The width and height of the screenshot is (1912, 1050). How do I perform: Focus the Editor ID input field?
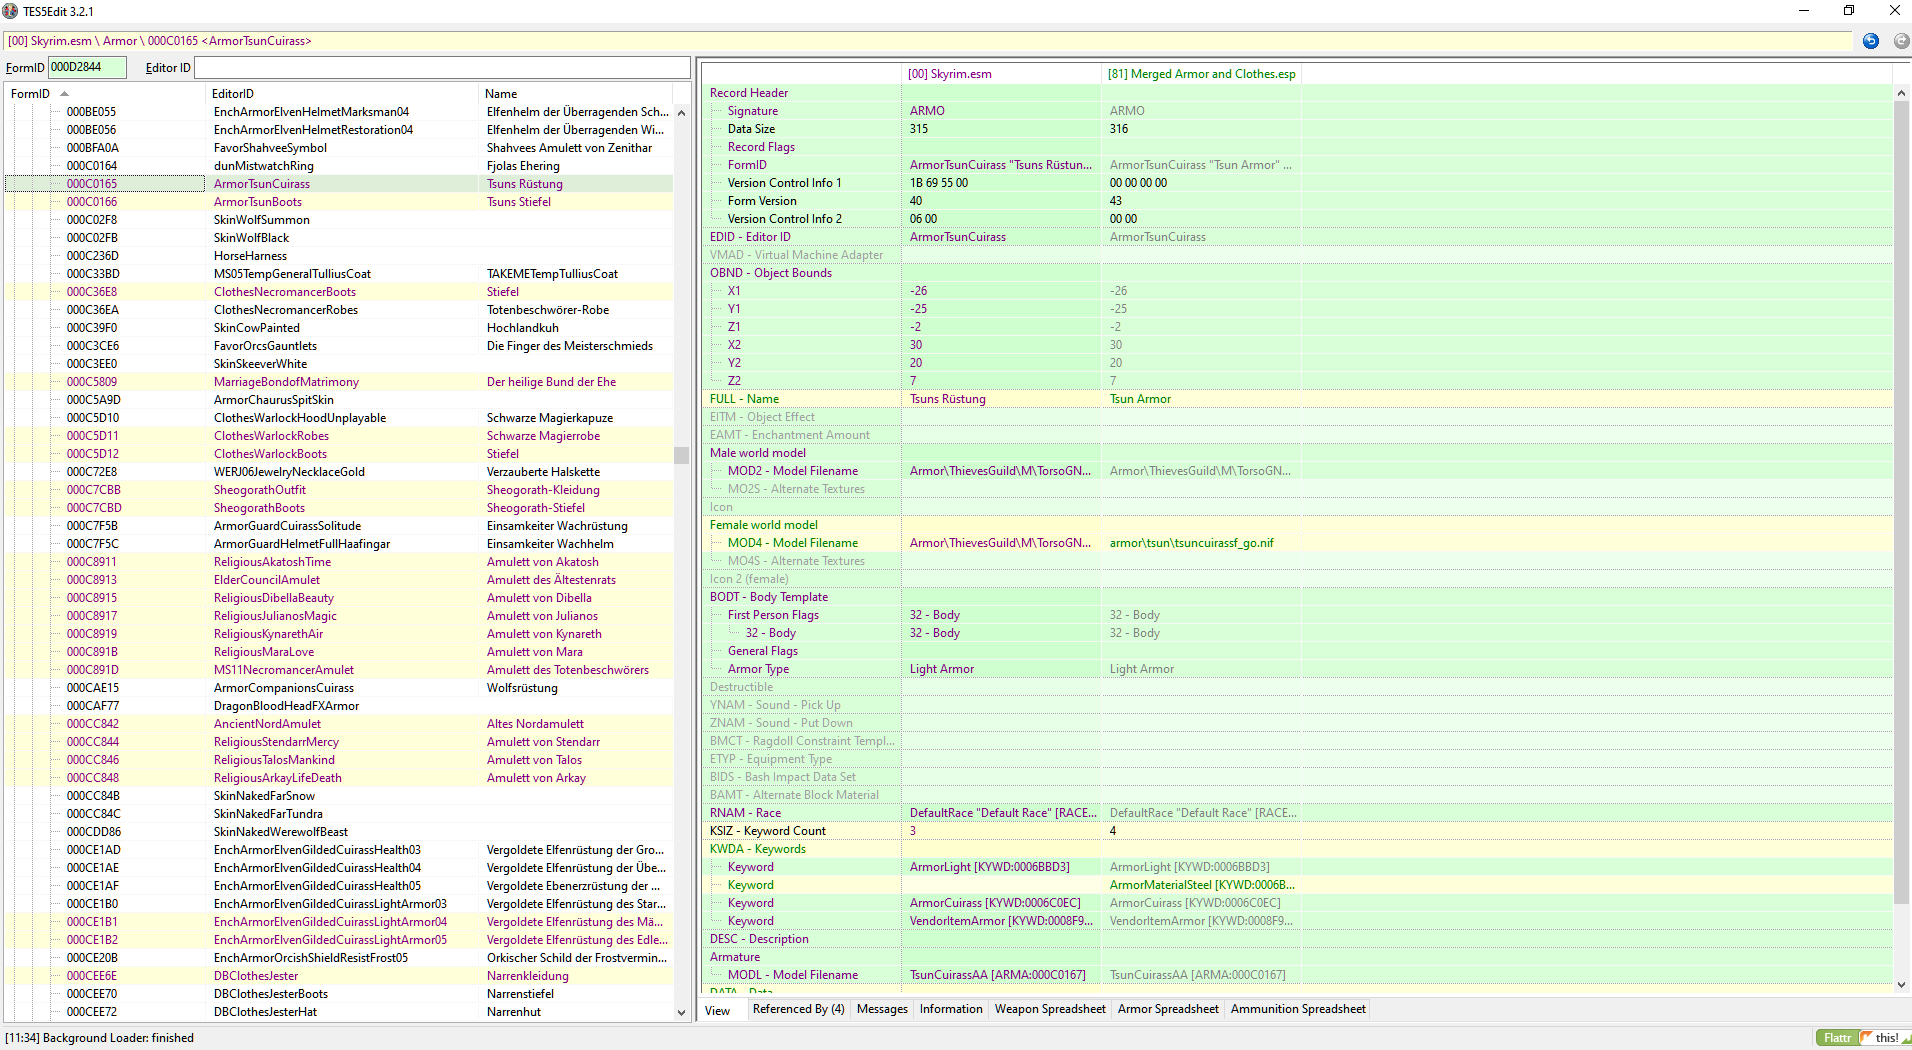coord(442,67)
